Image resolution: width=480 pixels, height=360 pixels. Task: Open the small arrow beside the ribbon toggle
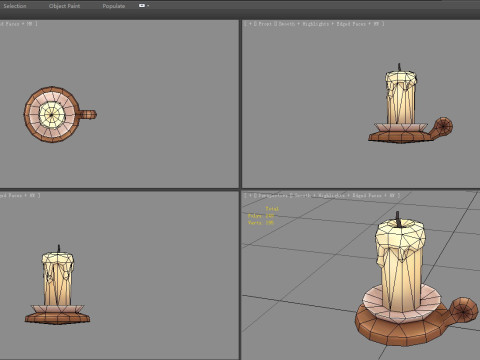(148, 5)
